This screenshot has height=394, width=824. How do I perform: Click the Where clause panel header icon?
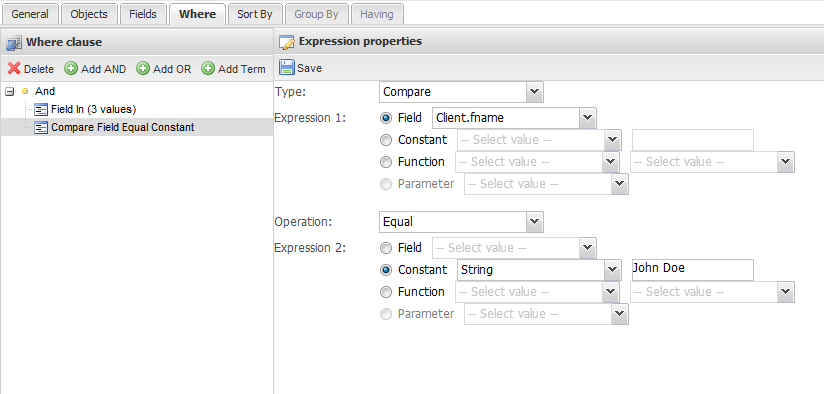pyautogui.click(x=14, y=43)
